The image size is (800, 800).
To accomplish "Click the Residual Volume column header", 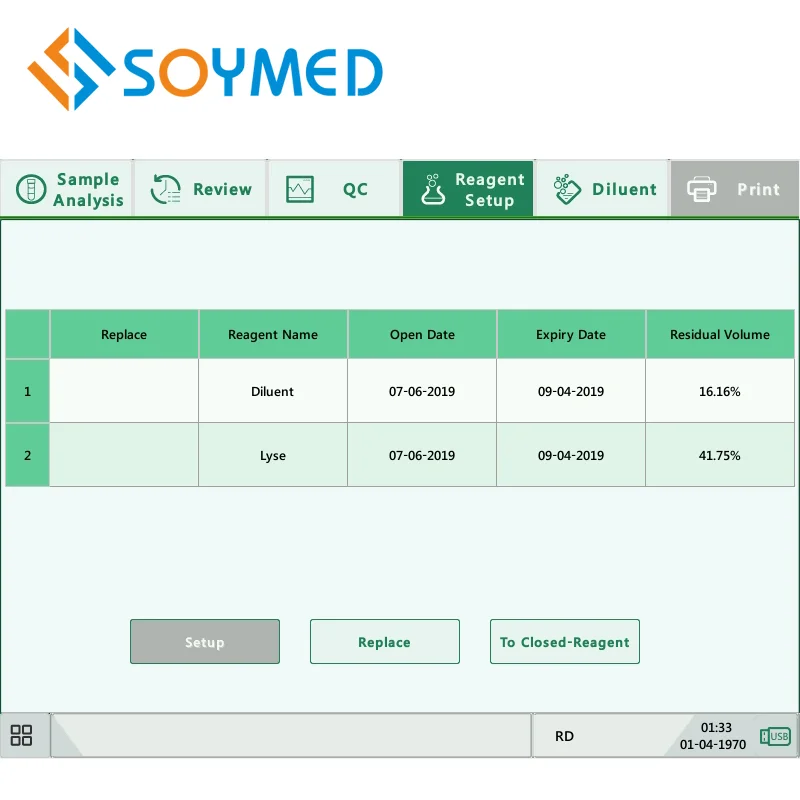I will click(720, 334).
